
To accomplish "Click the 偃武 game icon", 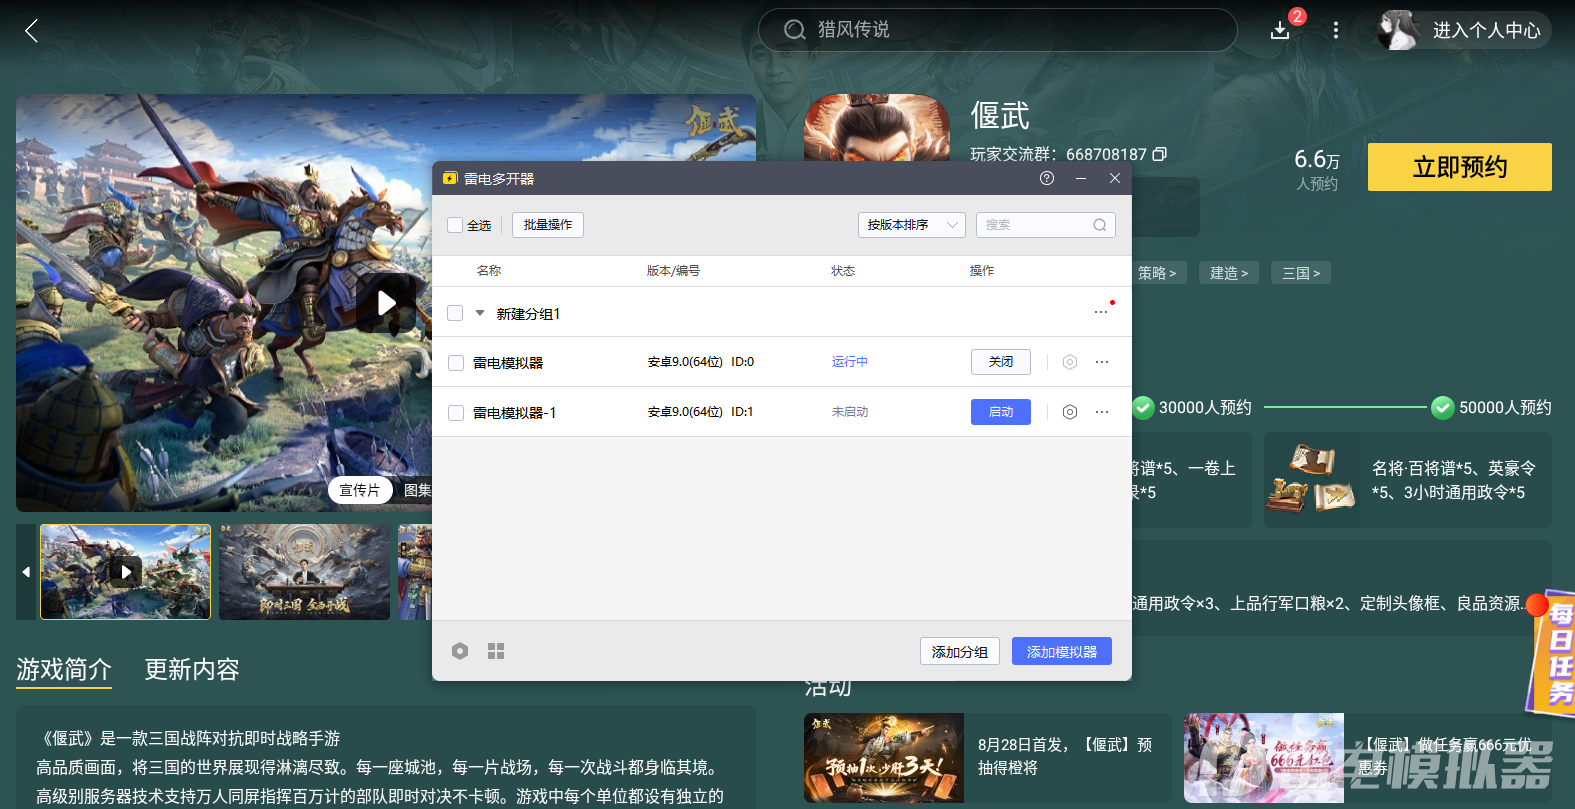I will tap(877, 128).
